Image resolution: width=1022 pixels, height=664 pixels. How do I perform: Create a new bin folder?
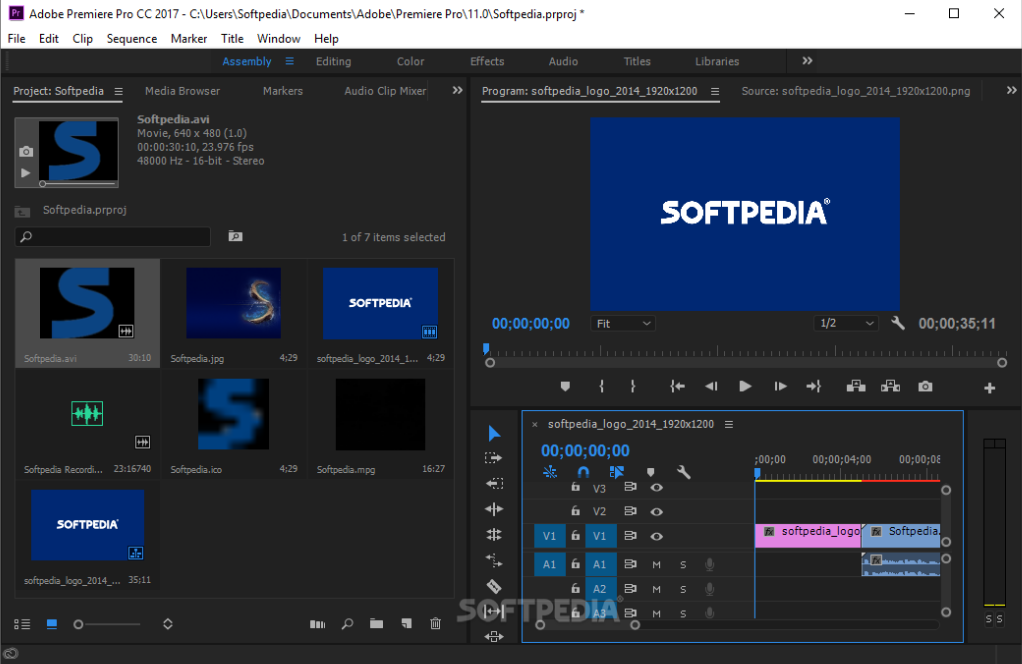click(376, 624)
